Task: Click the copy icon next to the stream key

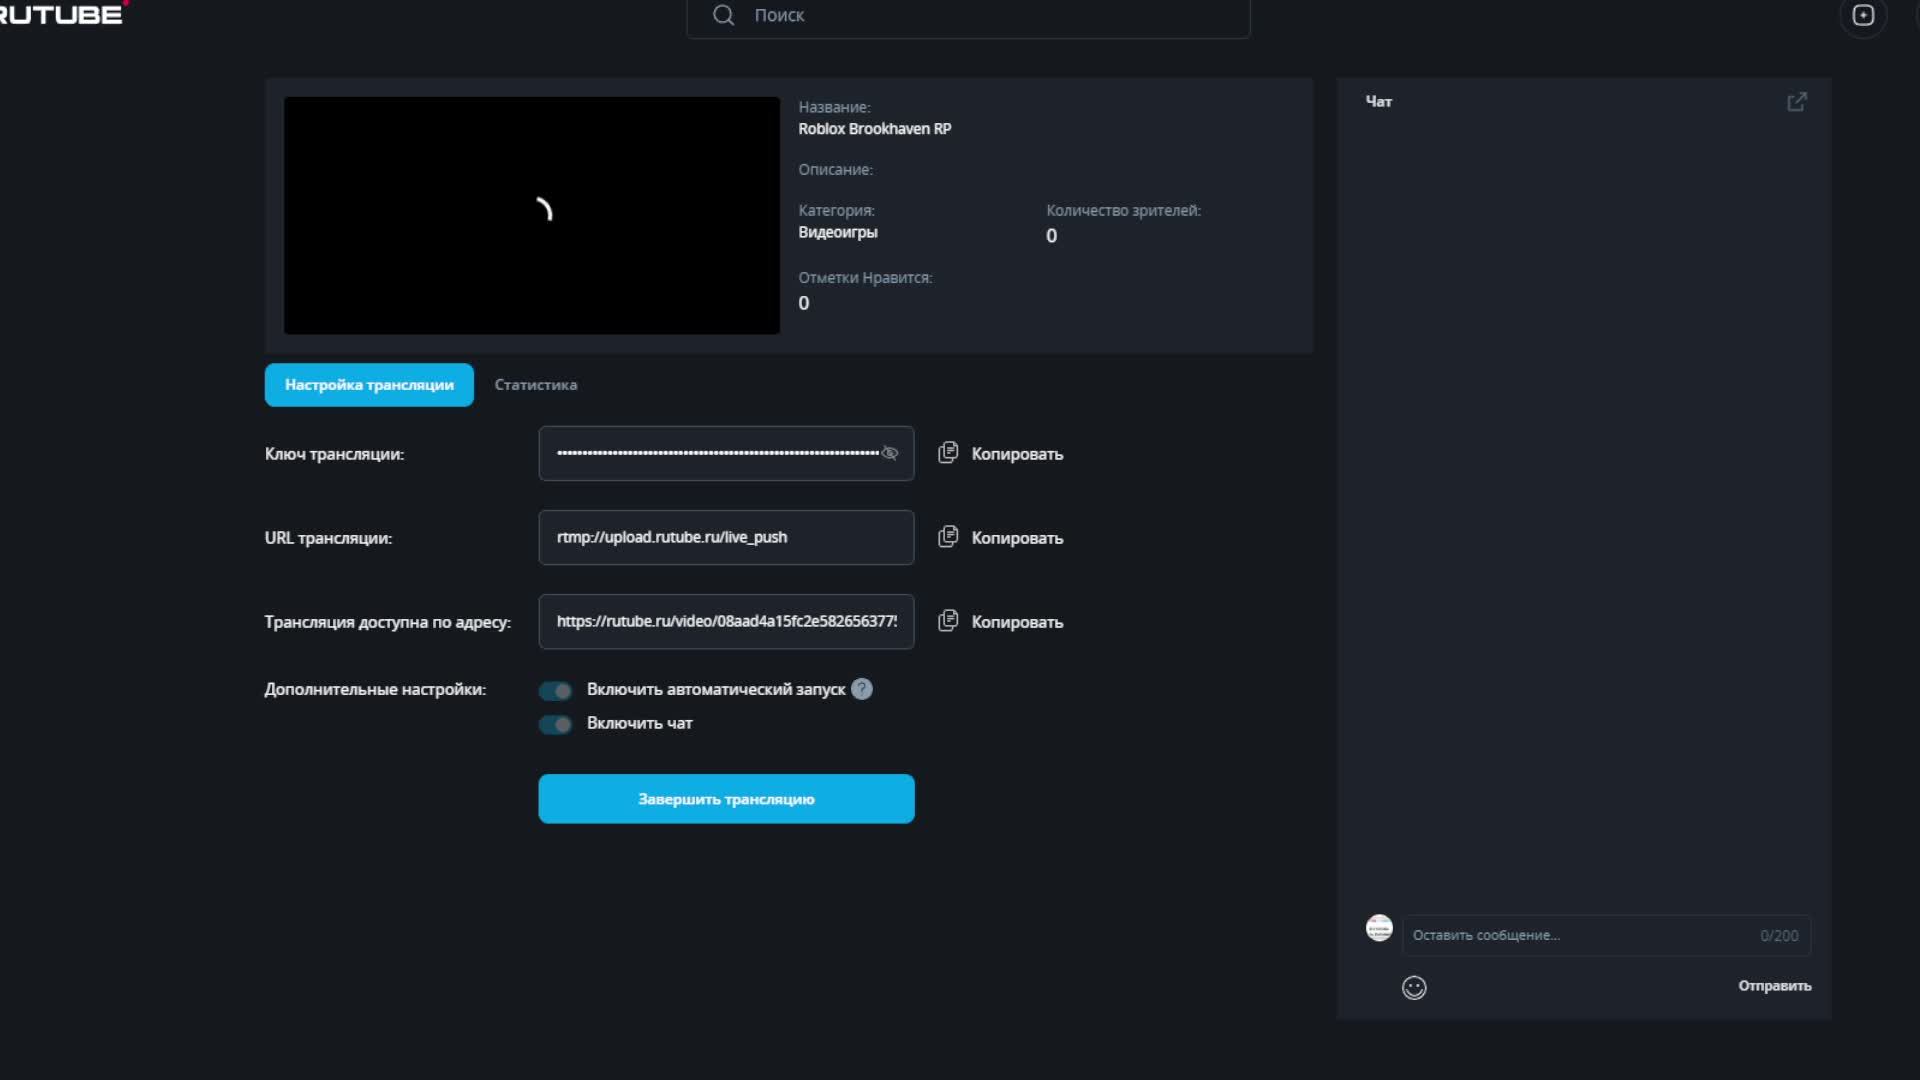Action: [x=948, y=453]
